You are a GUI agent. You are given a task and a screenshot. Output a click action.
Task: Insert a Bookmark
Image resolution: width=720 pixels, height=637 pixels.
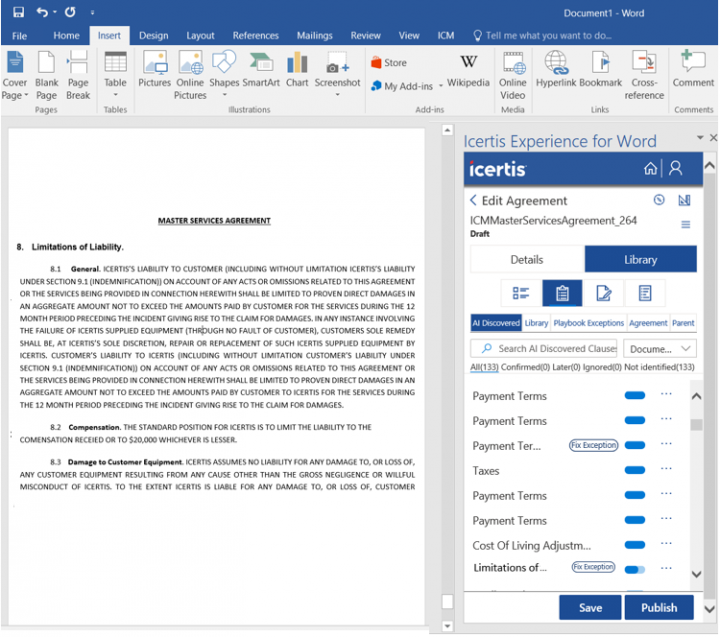(x=601, y=70)
